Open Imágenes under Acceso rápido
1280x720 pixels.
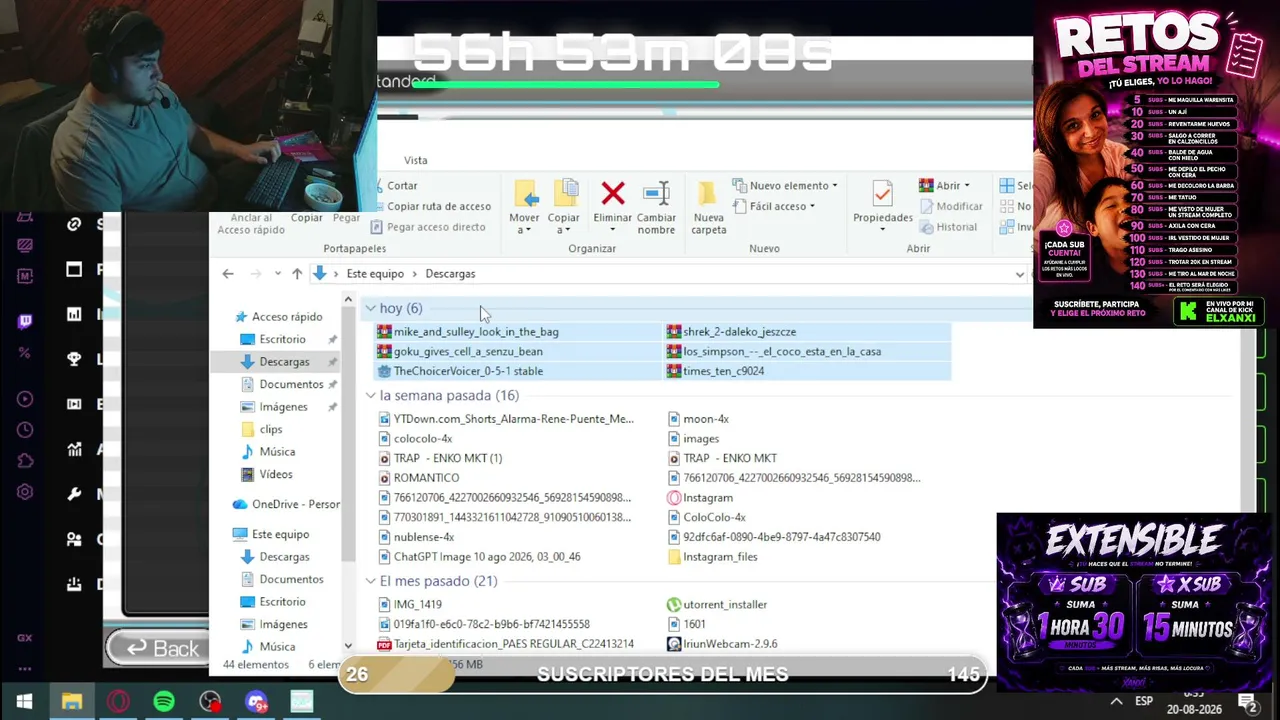[x=275, y=408]
